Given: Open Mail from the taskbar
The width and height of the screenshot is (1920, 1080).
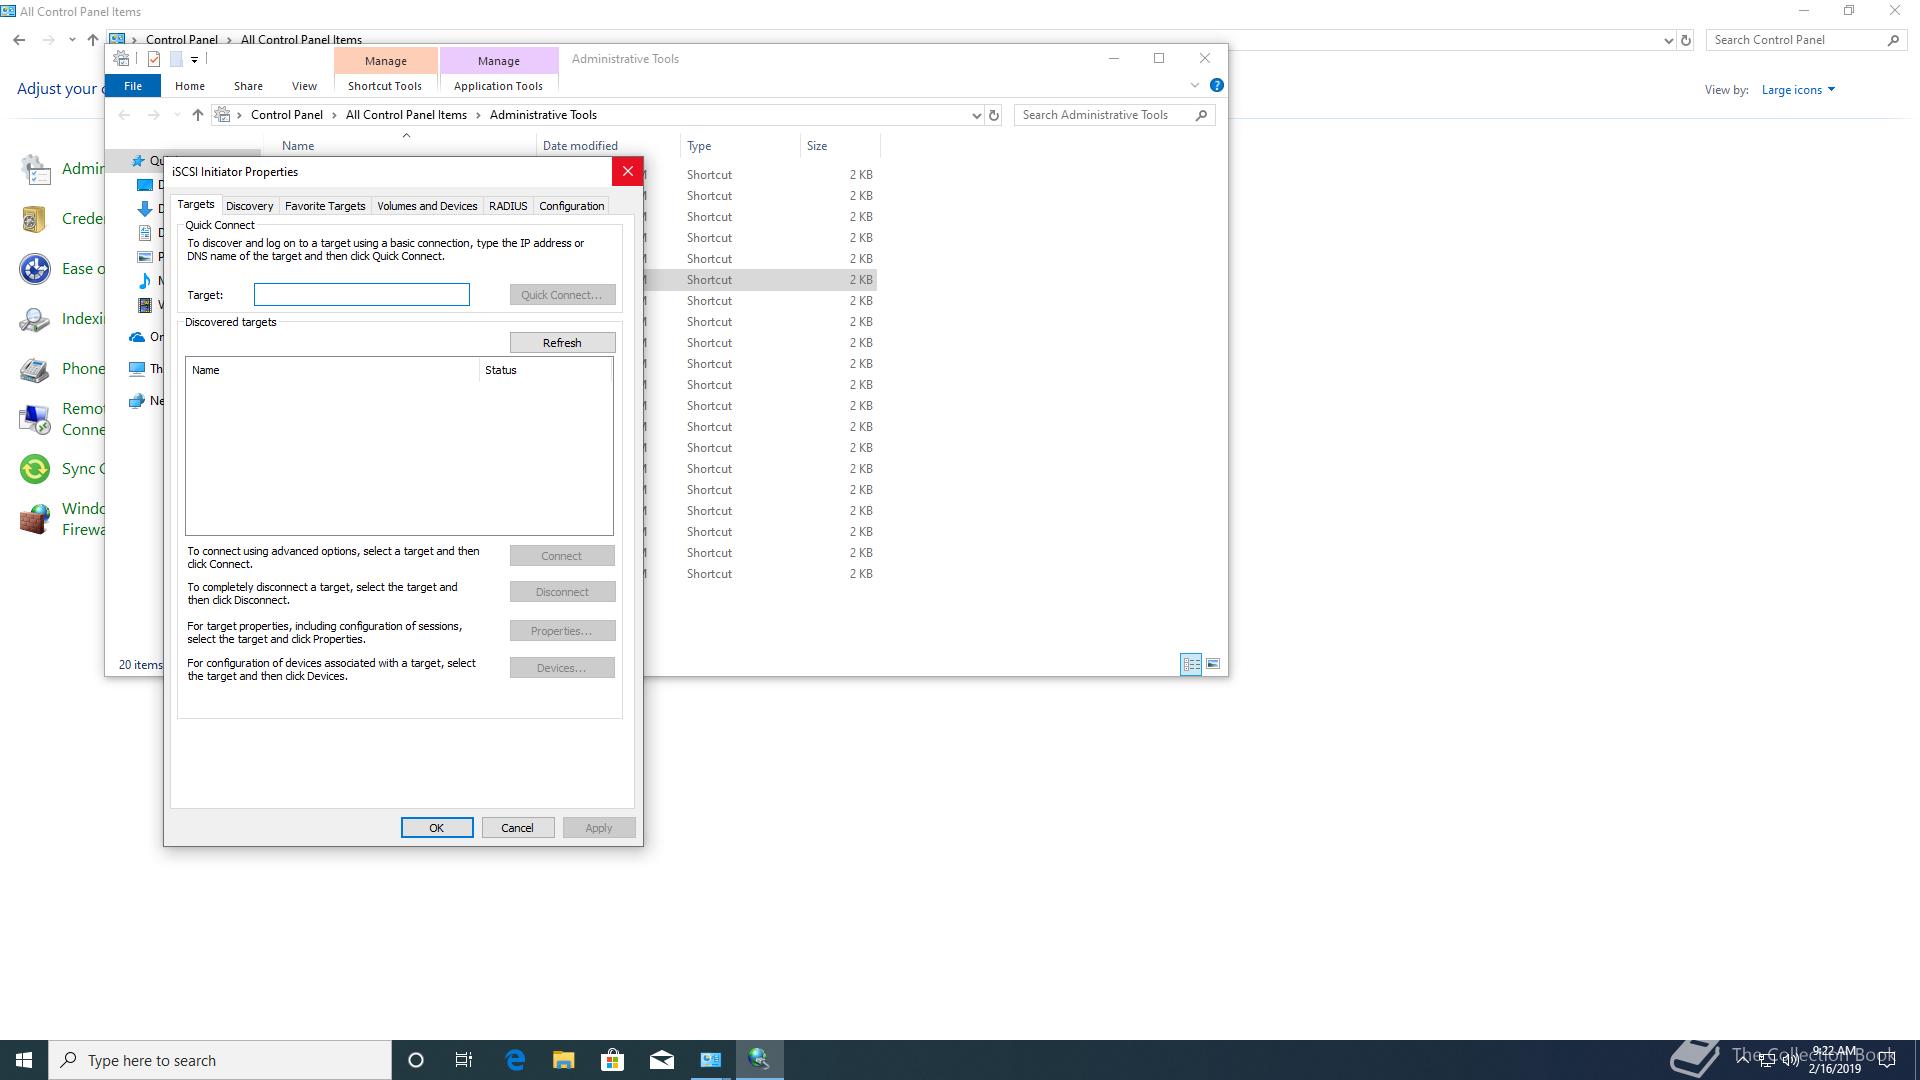Looking at the screenshot, I should coord(661,1060).
